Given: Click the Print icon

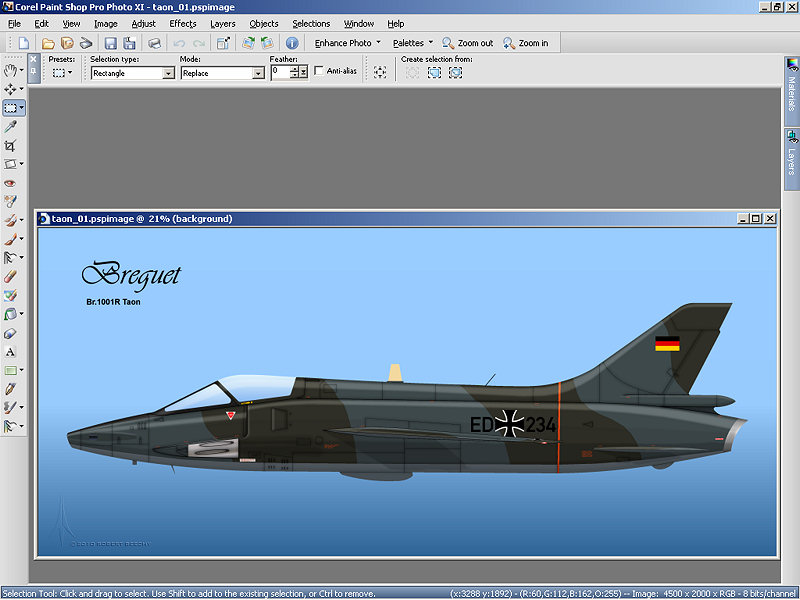Looking at the screenshot, I should pos(154,43).
